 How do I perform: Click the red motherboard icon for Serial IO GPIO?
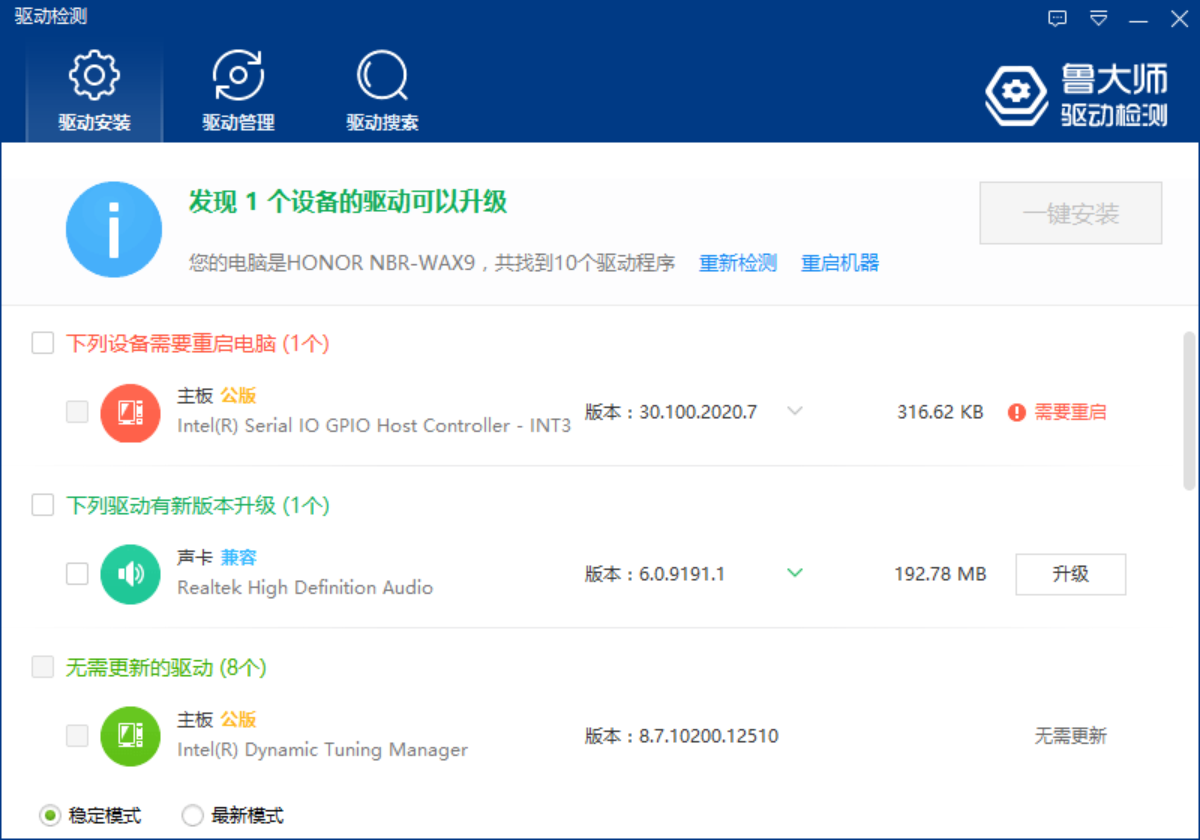[x=130, y=412]
